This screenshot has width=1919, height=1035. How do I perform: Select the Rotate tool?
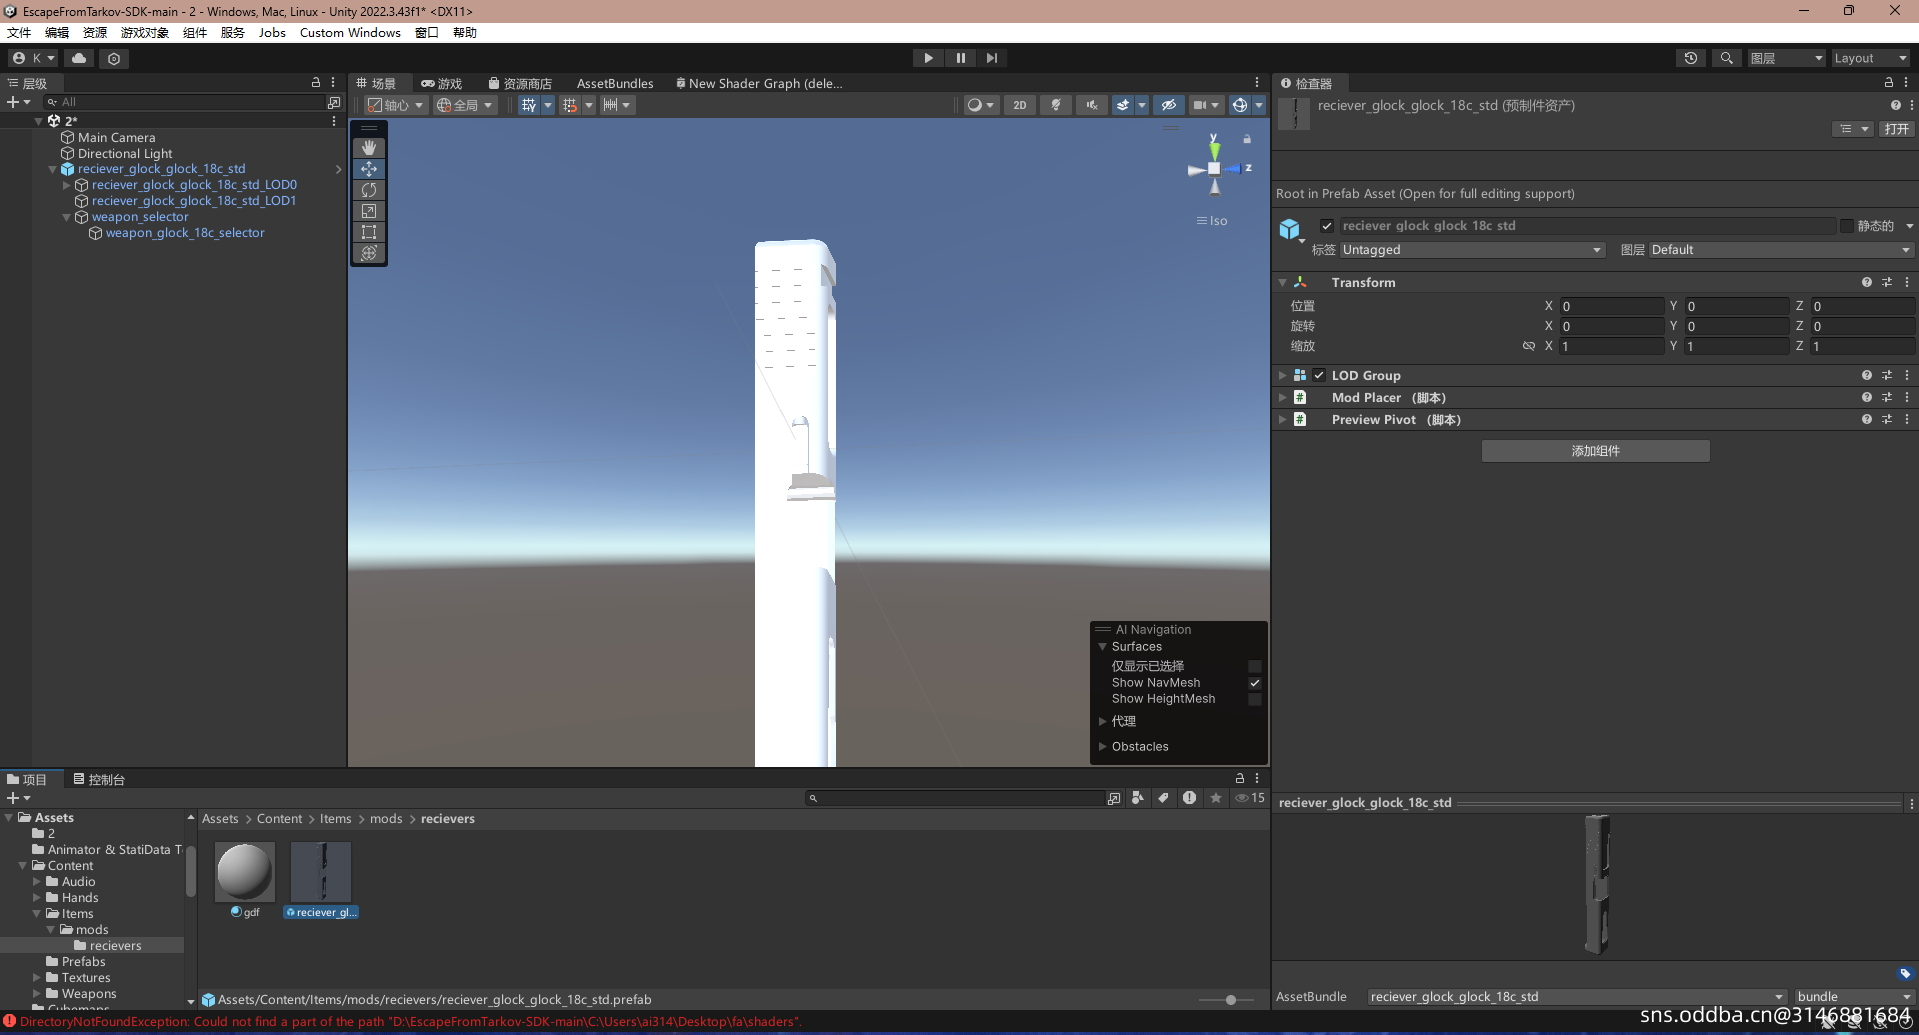click(x=369, y=190)
